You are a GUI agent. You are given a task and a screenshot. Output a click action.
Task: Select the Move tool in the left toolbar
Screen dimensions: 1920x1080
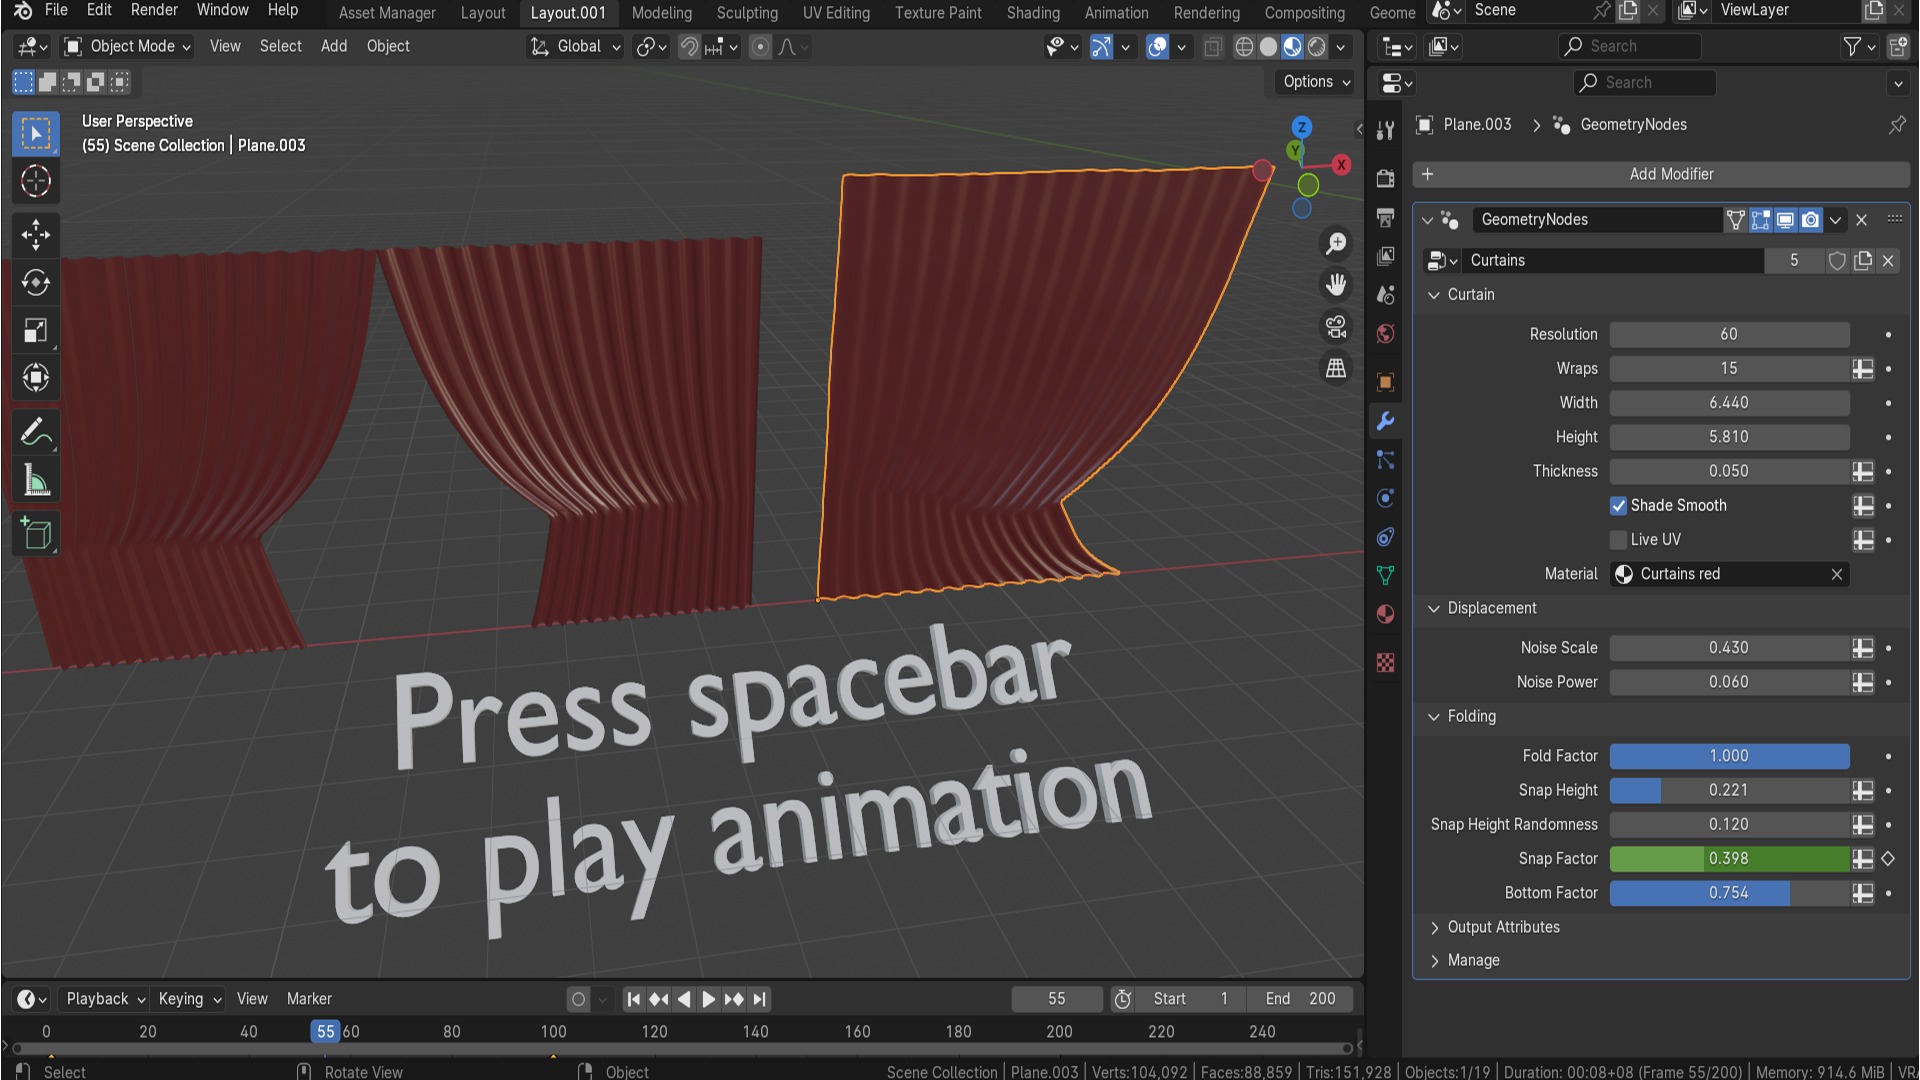coord(36,235)
